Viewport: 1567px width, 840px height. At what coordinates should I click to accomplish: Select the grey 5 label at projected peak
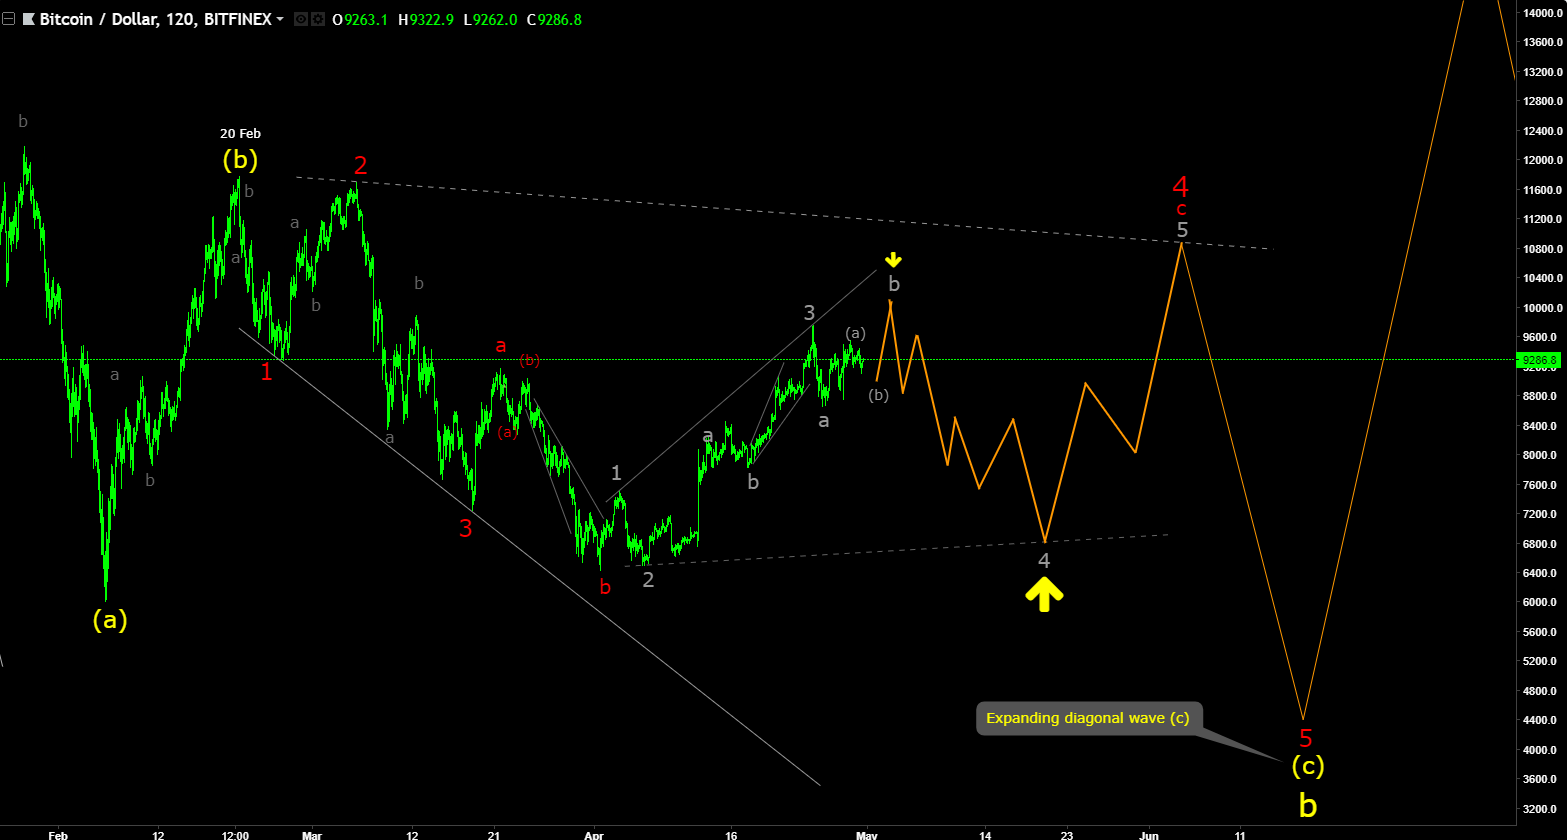pos(1182,230)
